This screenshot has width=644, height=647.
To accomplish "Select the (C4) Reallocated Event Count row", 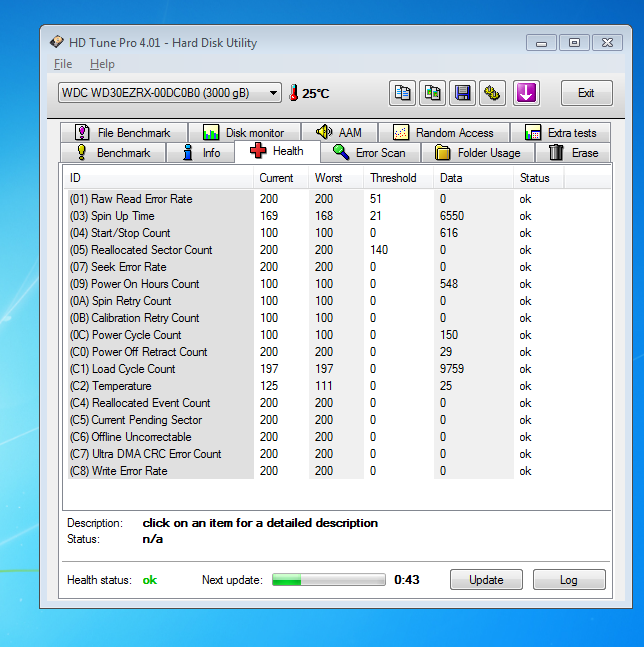I will [x=314, y=403].
